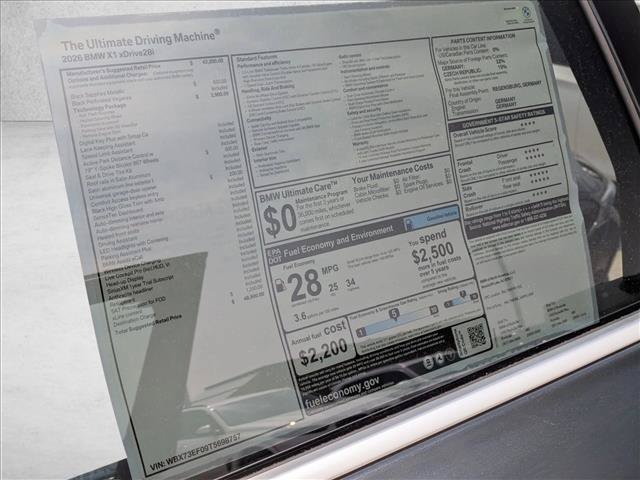This screenshot has height=480, width=640.
Task: Click the 'BMW Ultimate Care' heading
Action: pyautogui.click(x=298, y=191)
